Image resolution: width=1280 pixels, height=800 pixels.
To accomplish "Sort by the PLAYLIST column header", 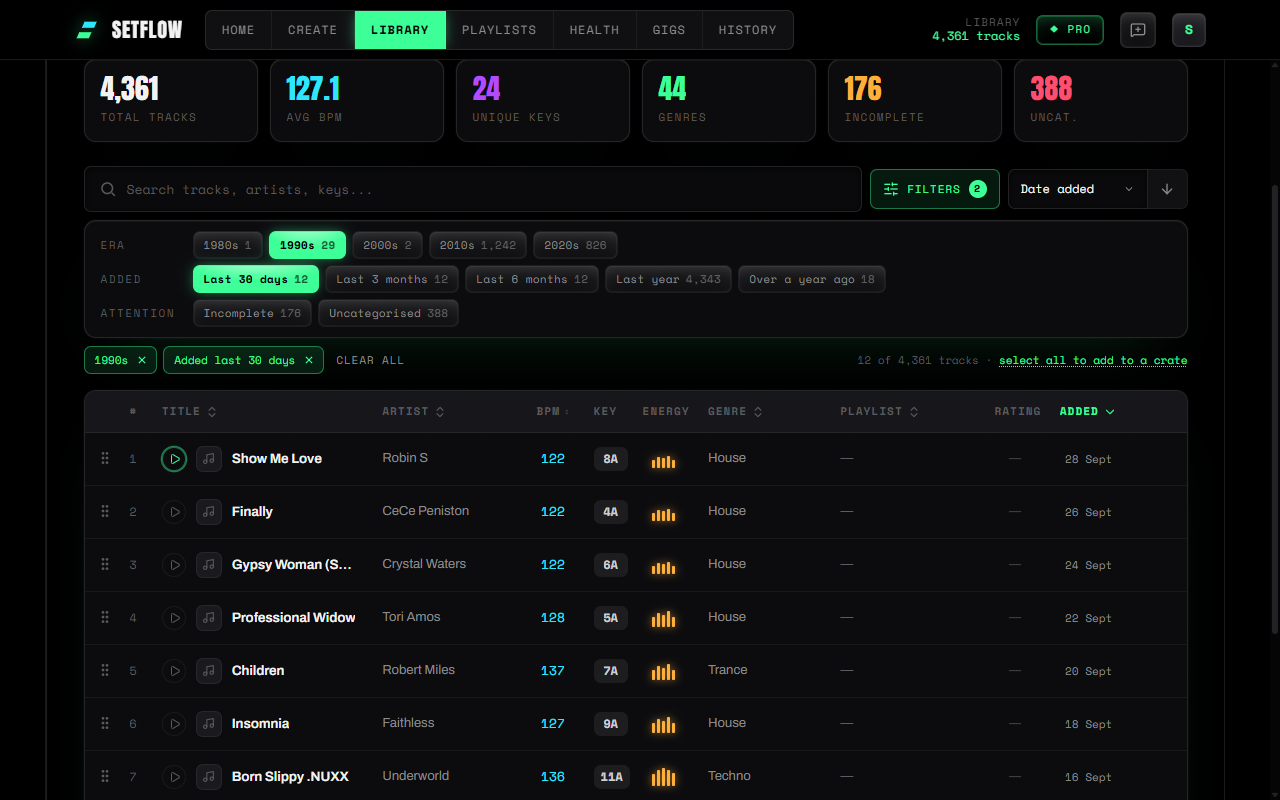I will pyautogui.click(x=879, y=411).
